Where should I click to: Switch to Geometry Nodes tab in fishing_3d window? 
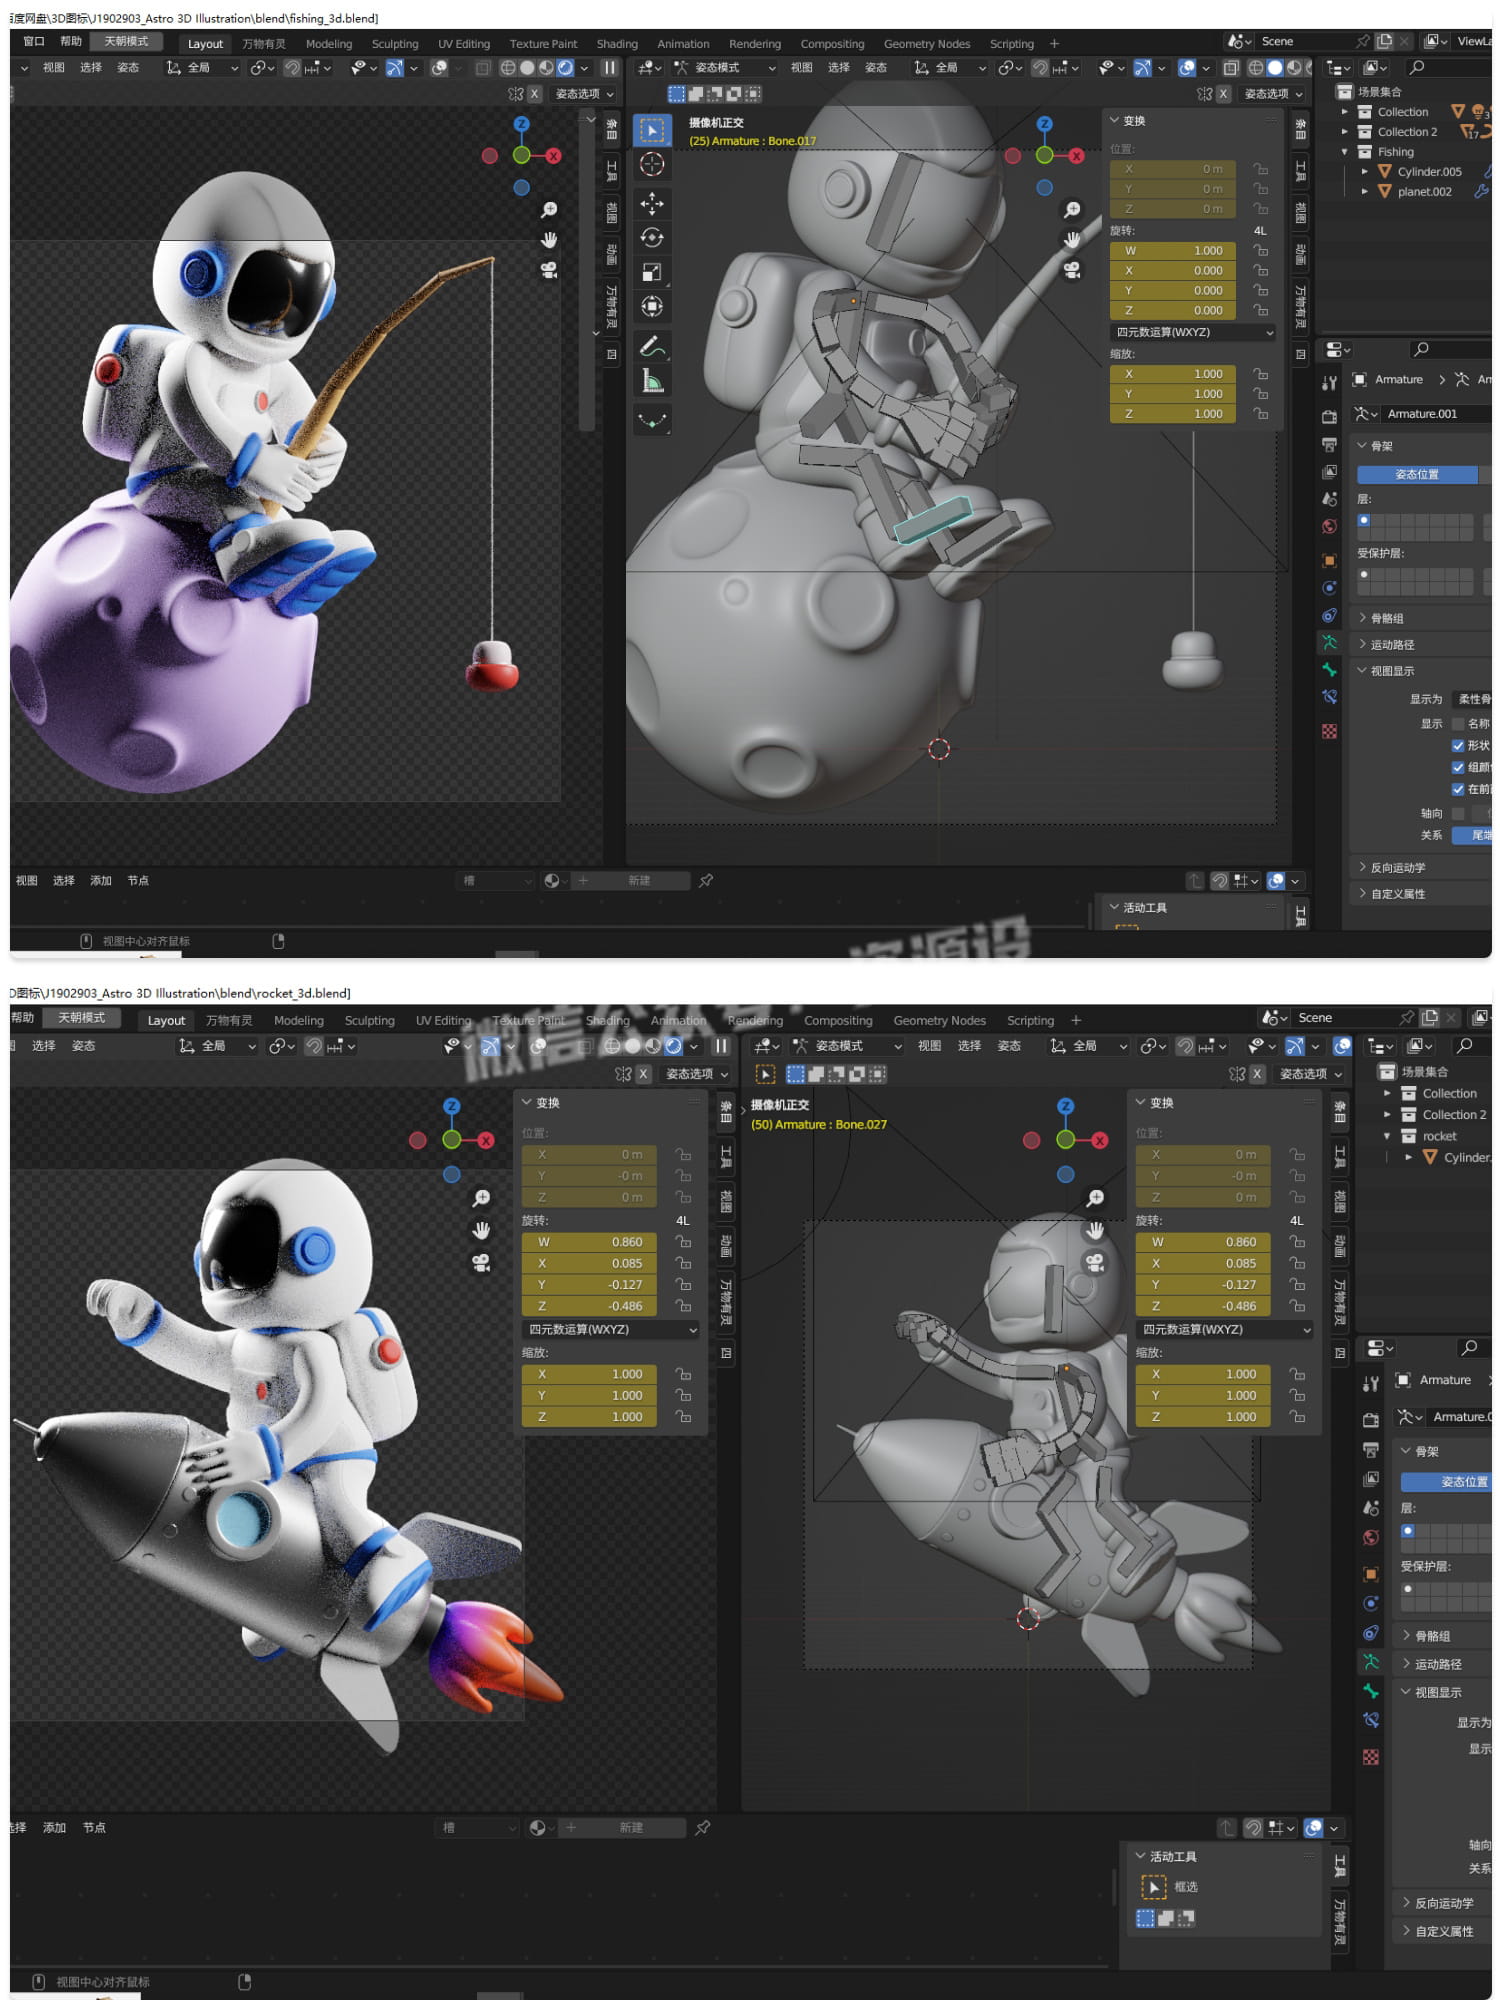pos(926,44)
